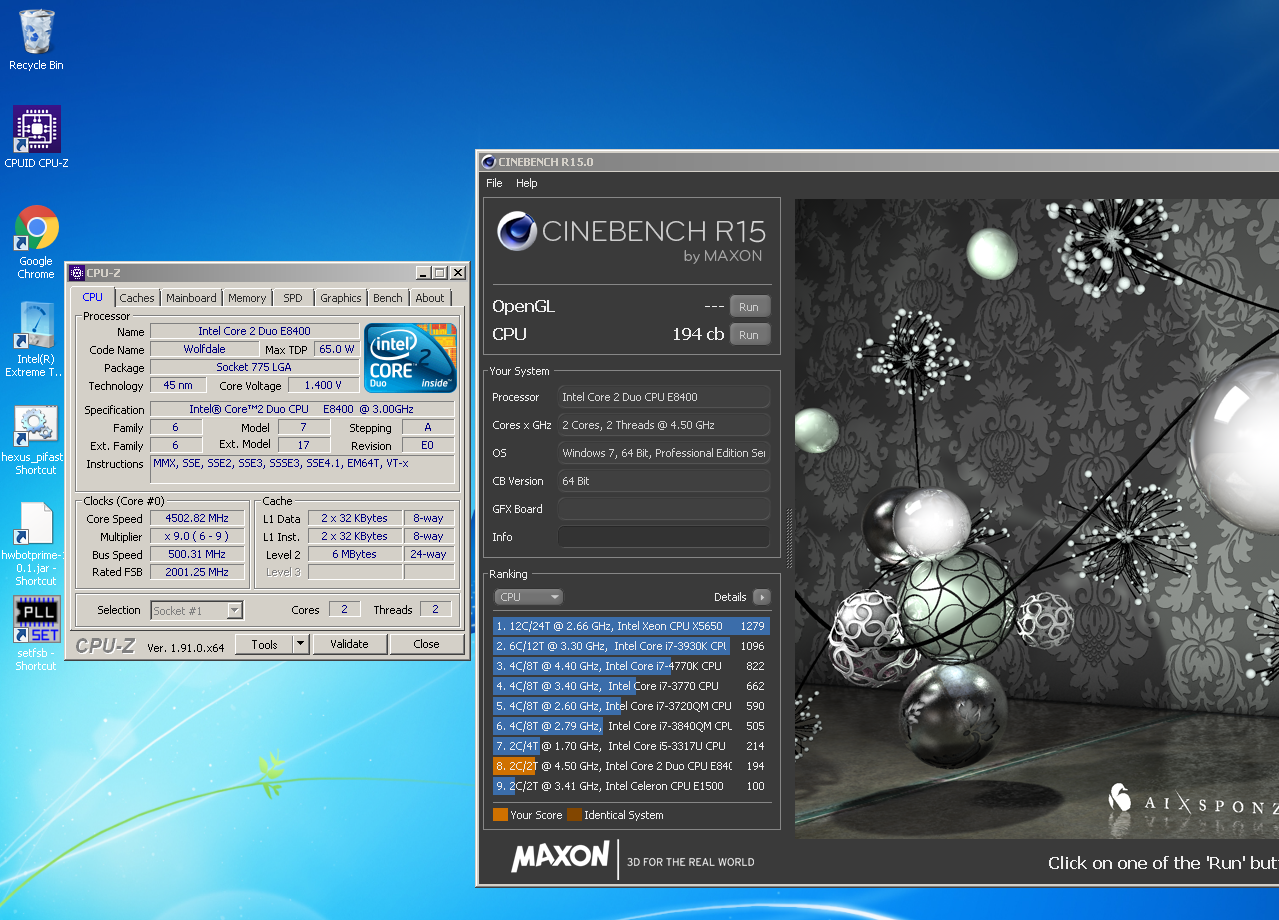Select ranking entry Core i7-3720QM
Viewport: 1279px width, 920px height.
point(632,706)
